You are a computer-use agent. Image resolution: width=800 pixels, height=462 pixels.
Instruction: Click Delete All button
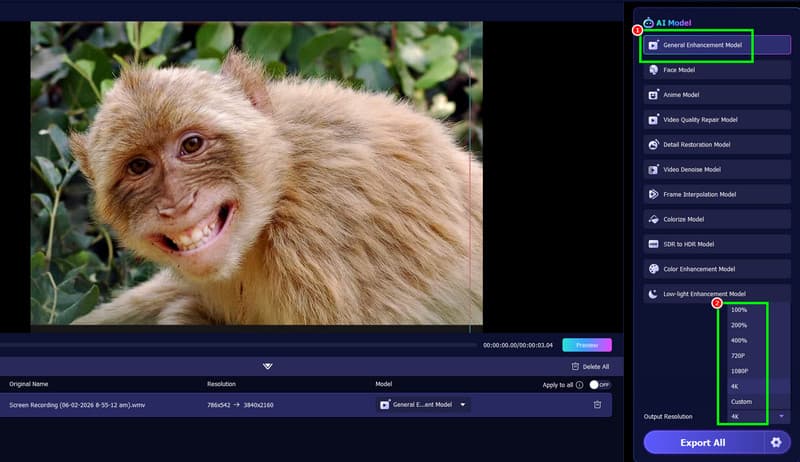tap(590, 367)
